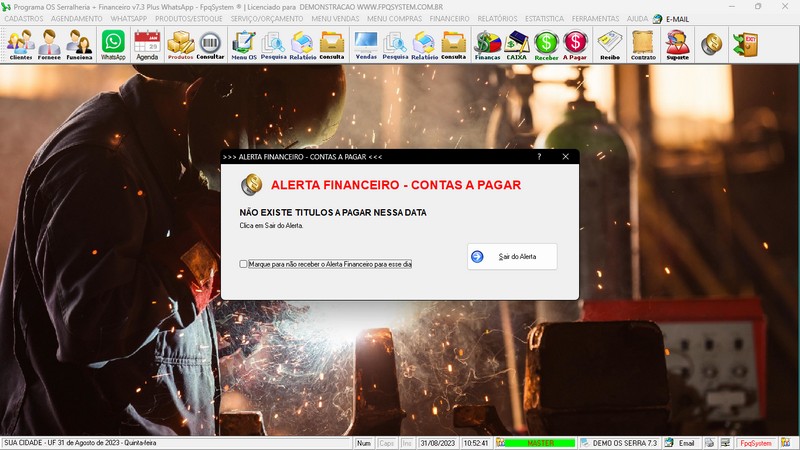Open the Vendas monitor icon
800x450 pixels.
366,44
